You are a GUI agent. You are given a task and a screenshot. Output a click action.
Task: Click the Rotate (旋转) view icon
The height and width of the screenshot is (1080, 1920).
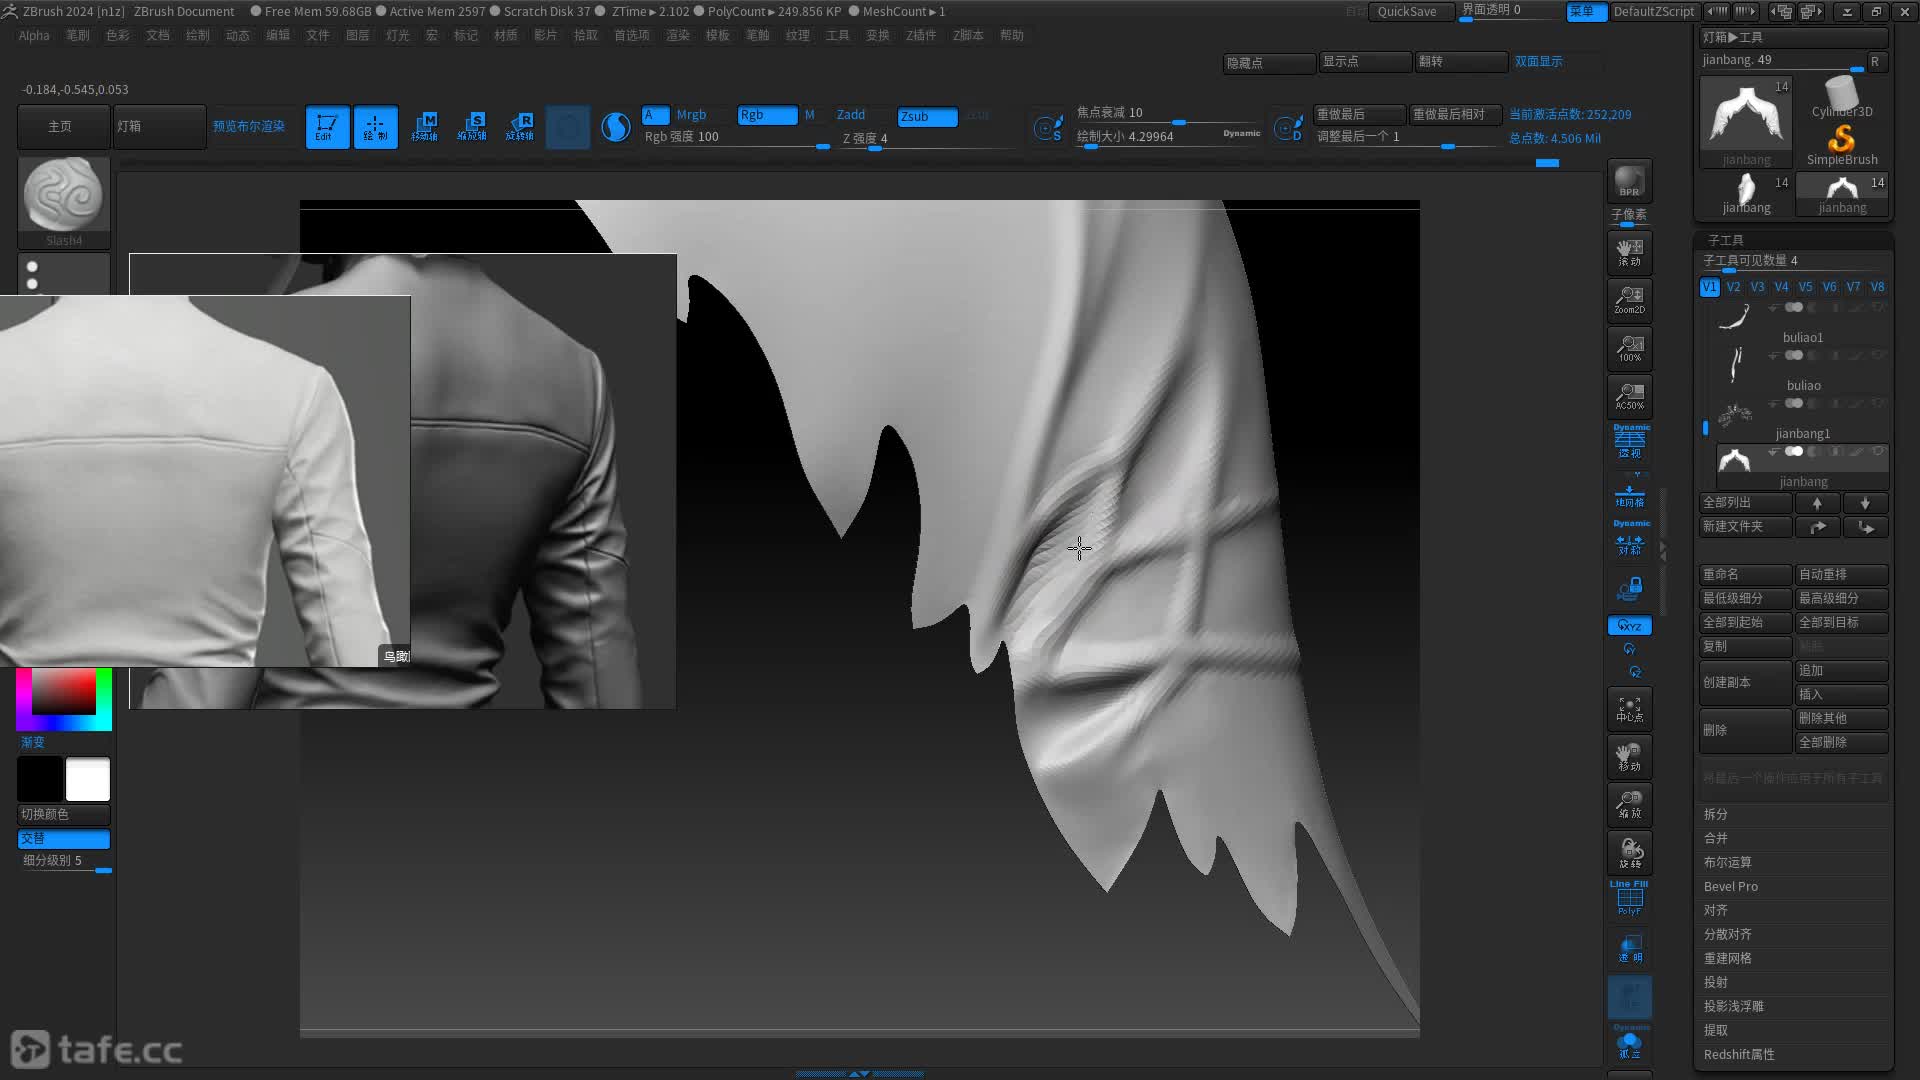click(1629, 853)
